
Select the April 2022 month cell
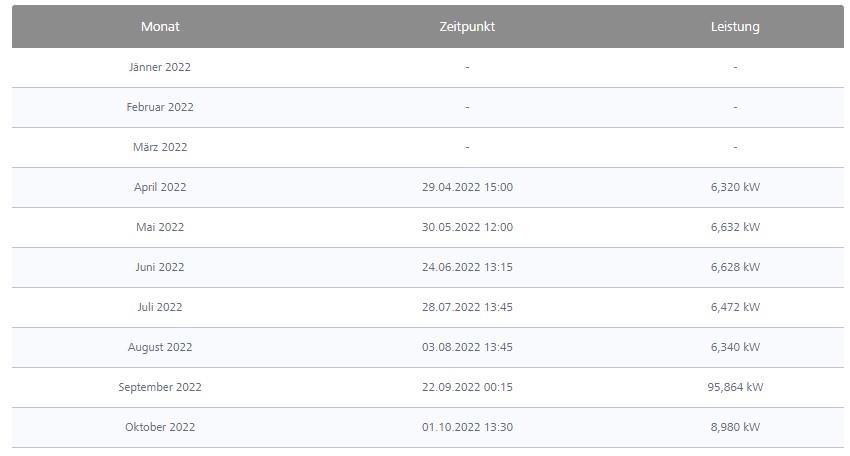[x=160, y=187]
